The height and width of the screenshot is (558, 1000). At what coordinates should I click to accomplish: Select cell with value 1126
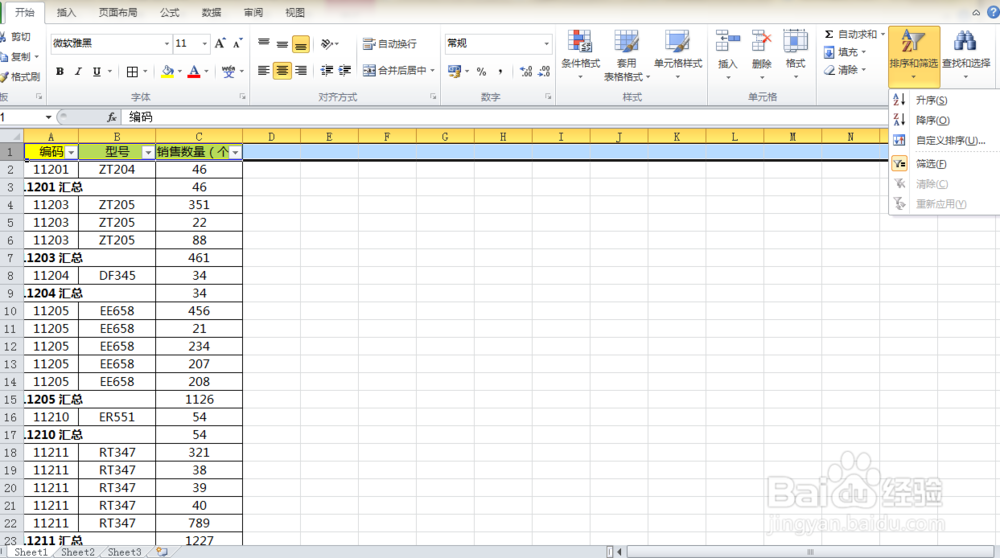click(199, 399)
